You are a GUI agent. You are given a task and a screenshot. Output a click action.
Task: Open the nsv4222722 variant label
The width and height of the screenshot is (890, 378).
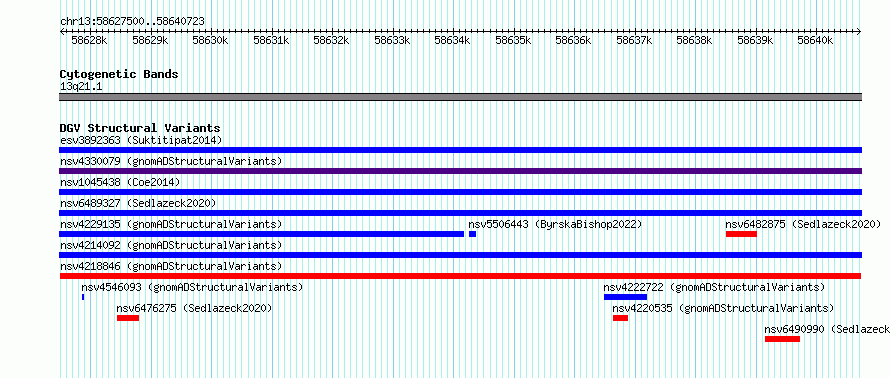pyautogui.click(x=714, y=287)
